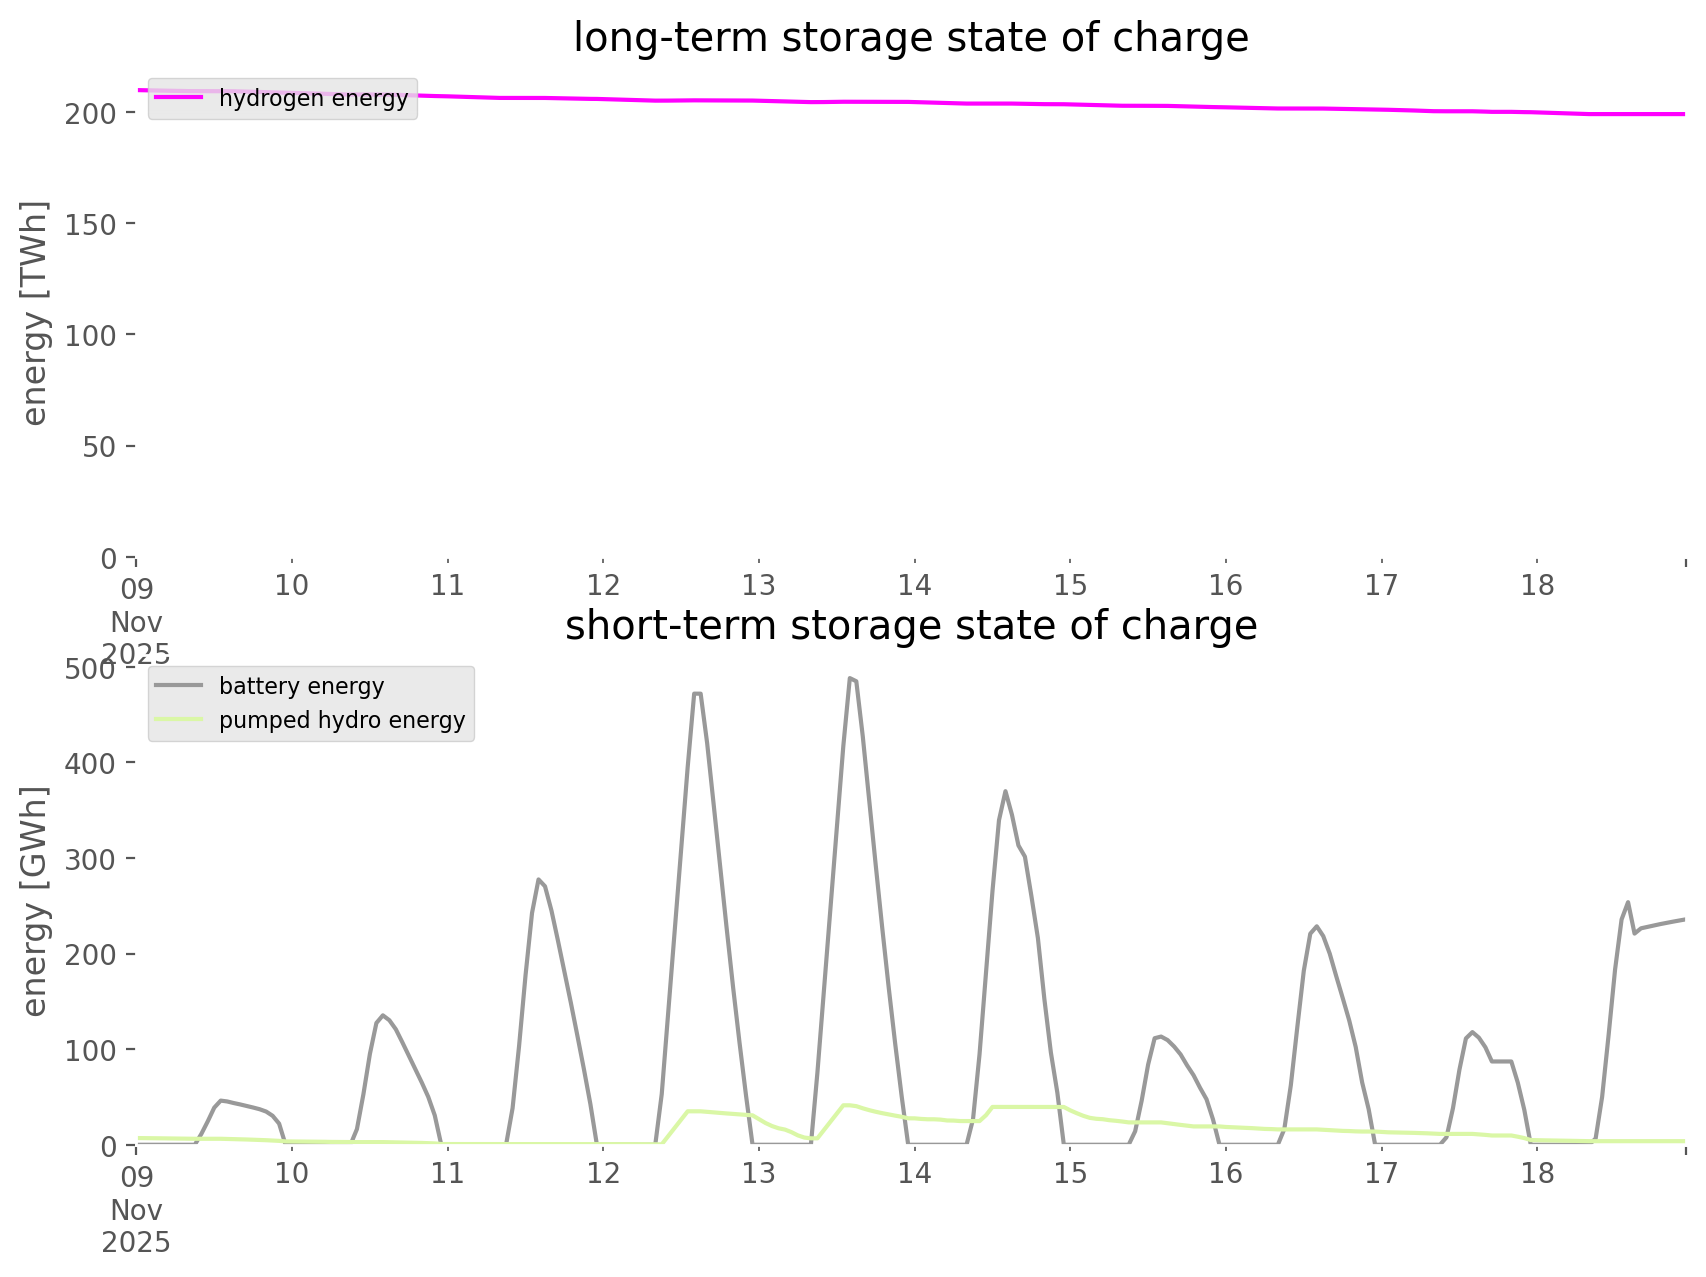
Task: Click the 500 tick on the GWh axis
Action: 91,668
